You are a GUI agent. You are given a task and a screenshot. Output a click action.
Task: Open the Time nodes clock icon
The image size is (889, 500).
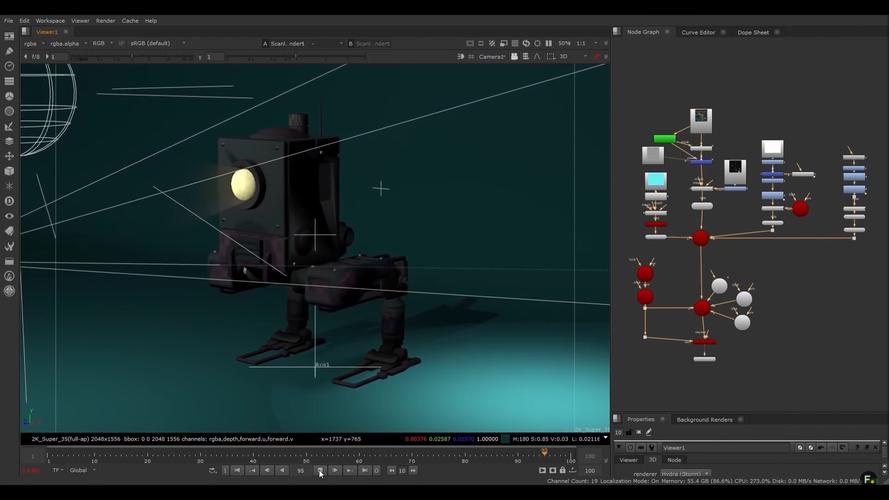(10, 66)
